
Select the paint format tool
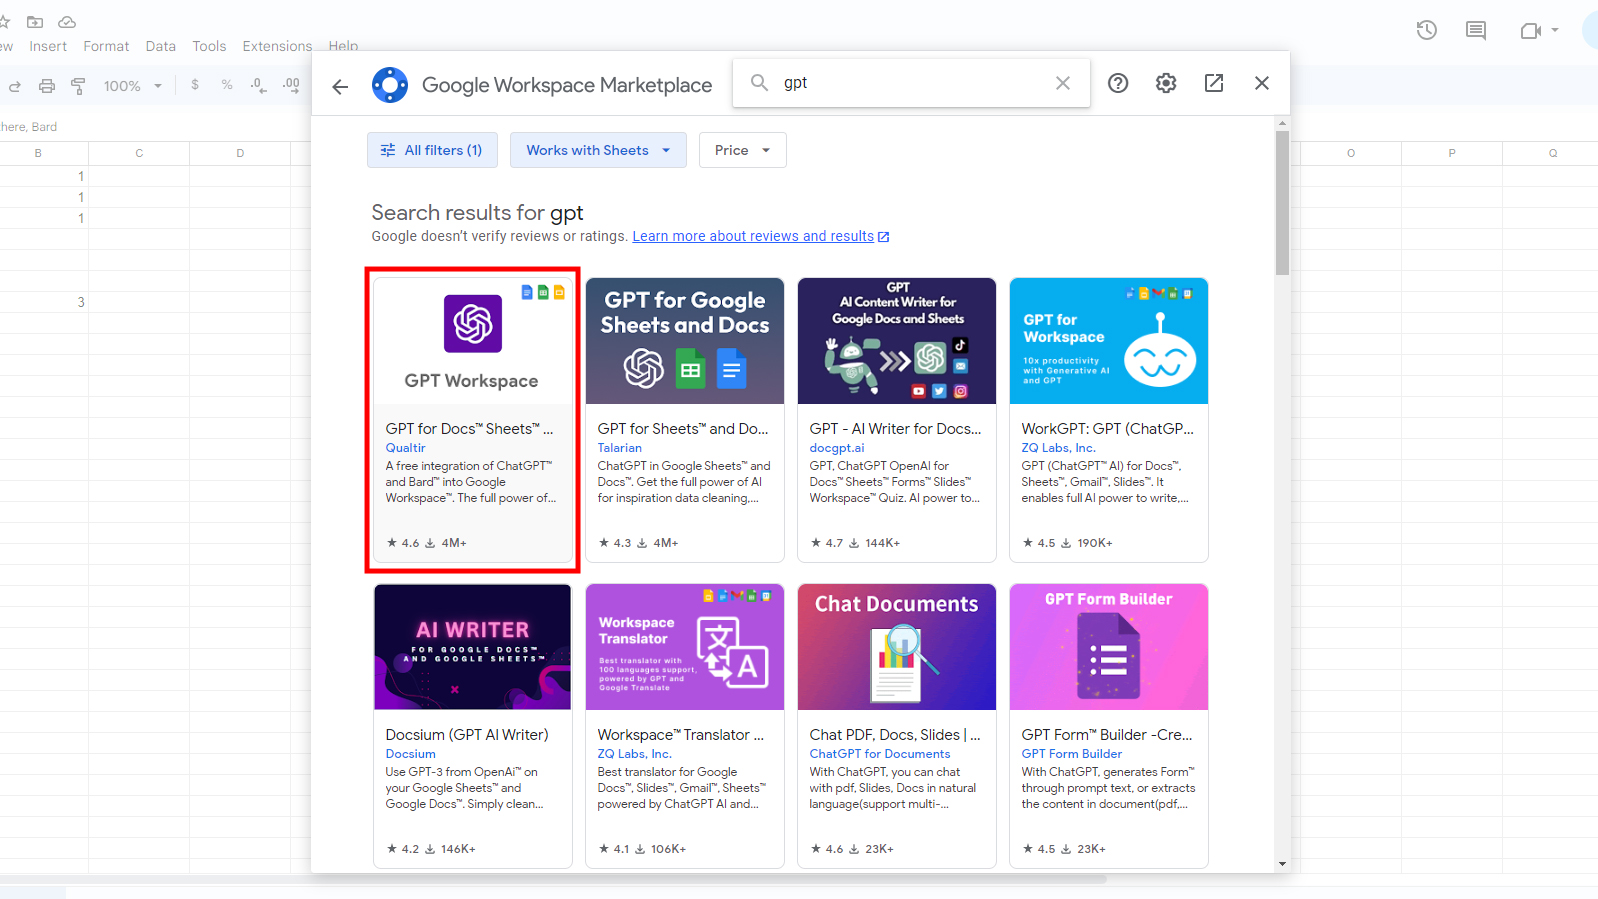pyautogui.click(x=78, y=86)
